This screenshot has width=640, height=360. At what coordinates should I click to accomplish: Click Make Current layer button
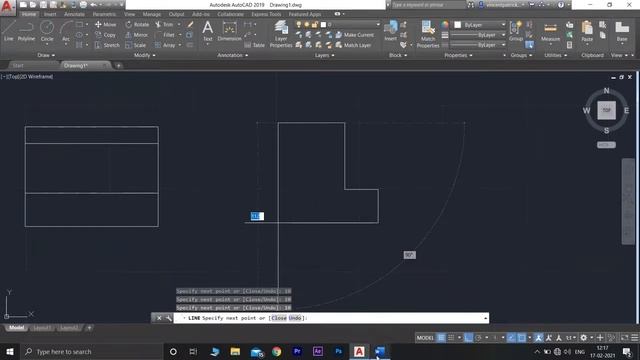pos(354,35)
